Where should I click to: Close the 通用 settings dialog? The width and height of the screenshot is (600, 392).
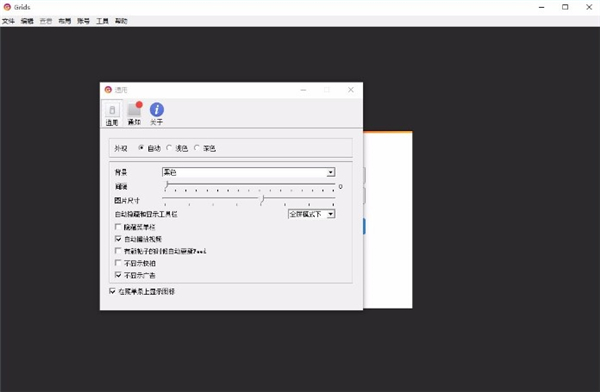coord(351,90)
